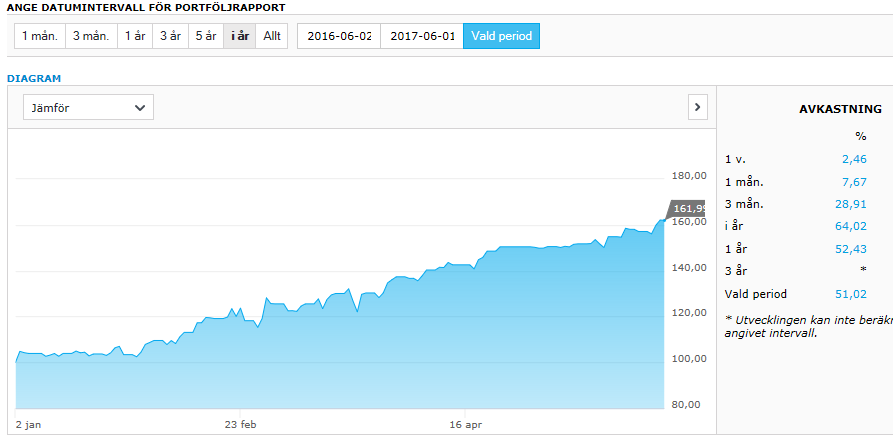Select the 3 mån. interval

pos(91,37)
